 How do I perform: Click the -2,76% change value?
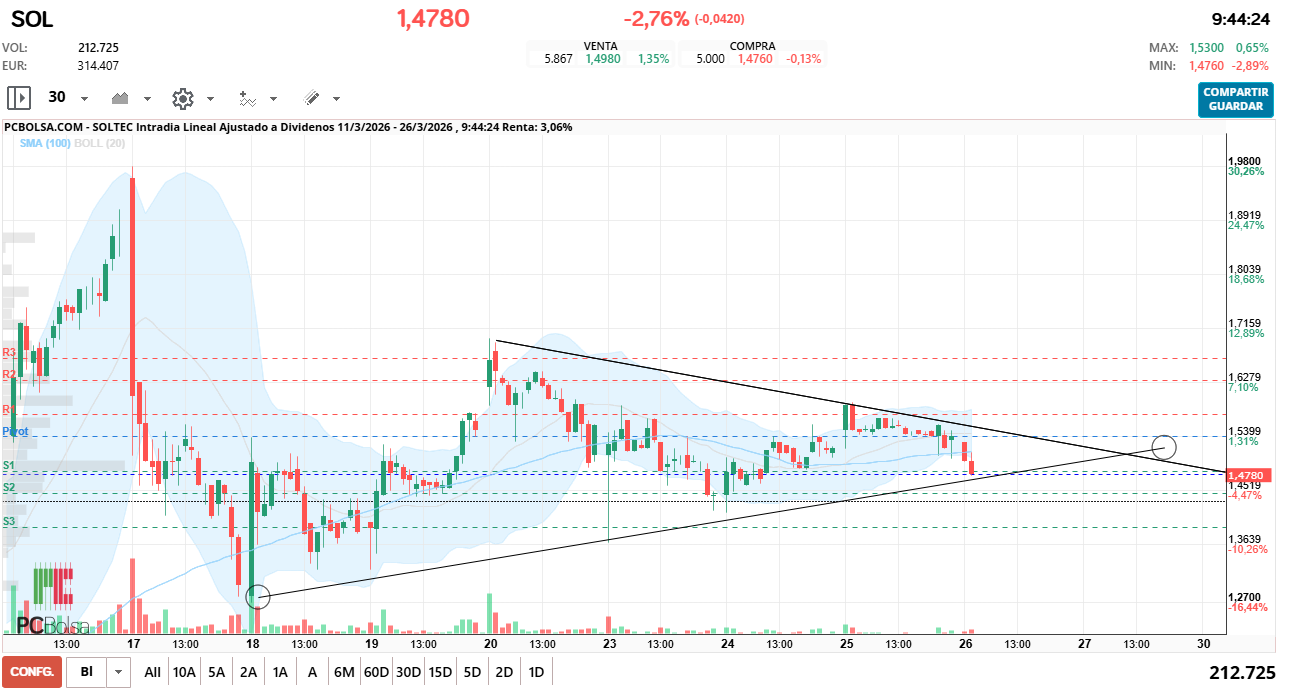point(656,18)
